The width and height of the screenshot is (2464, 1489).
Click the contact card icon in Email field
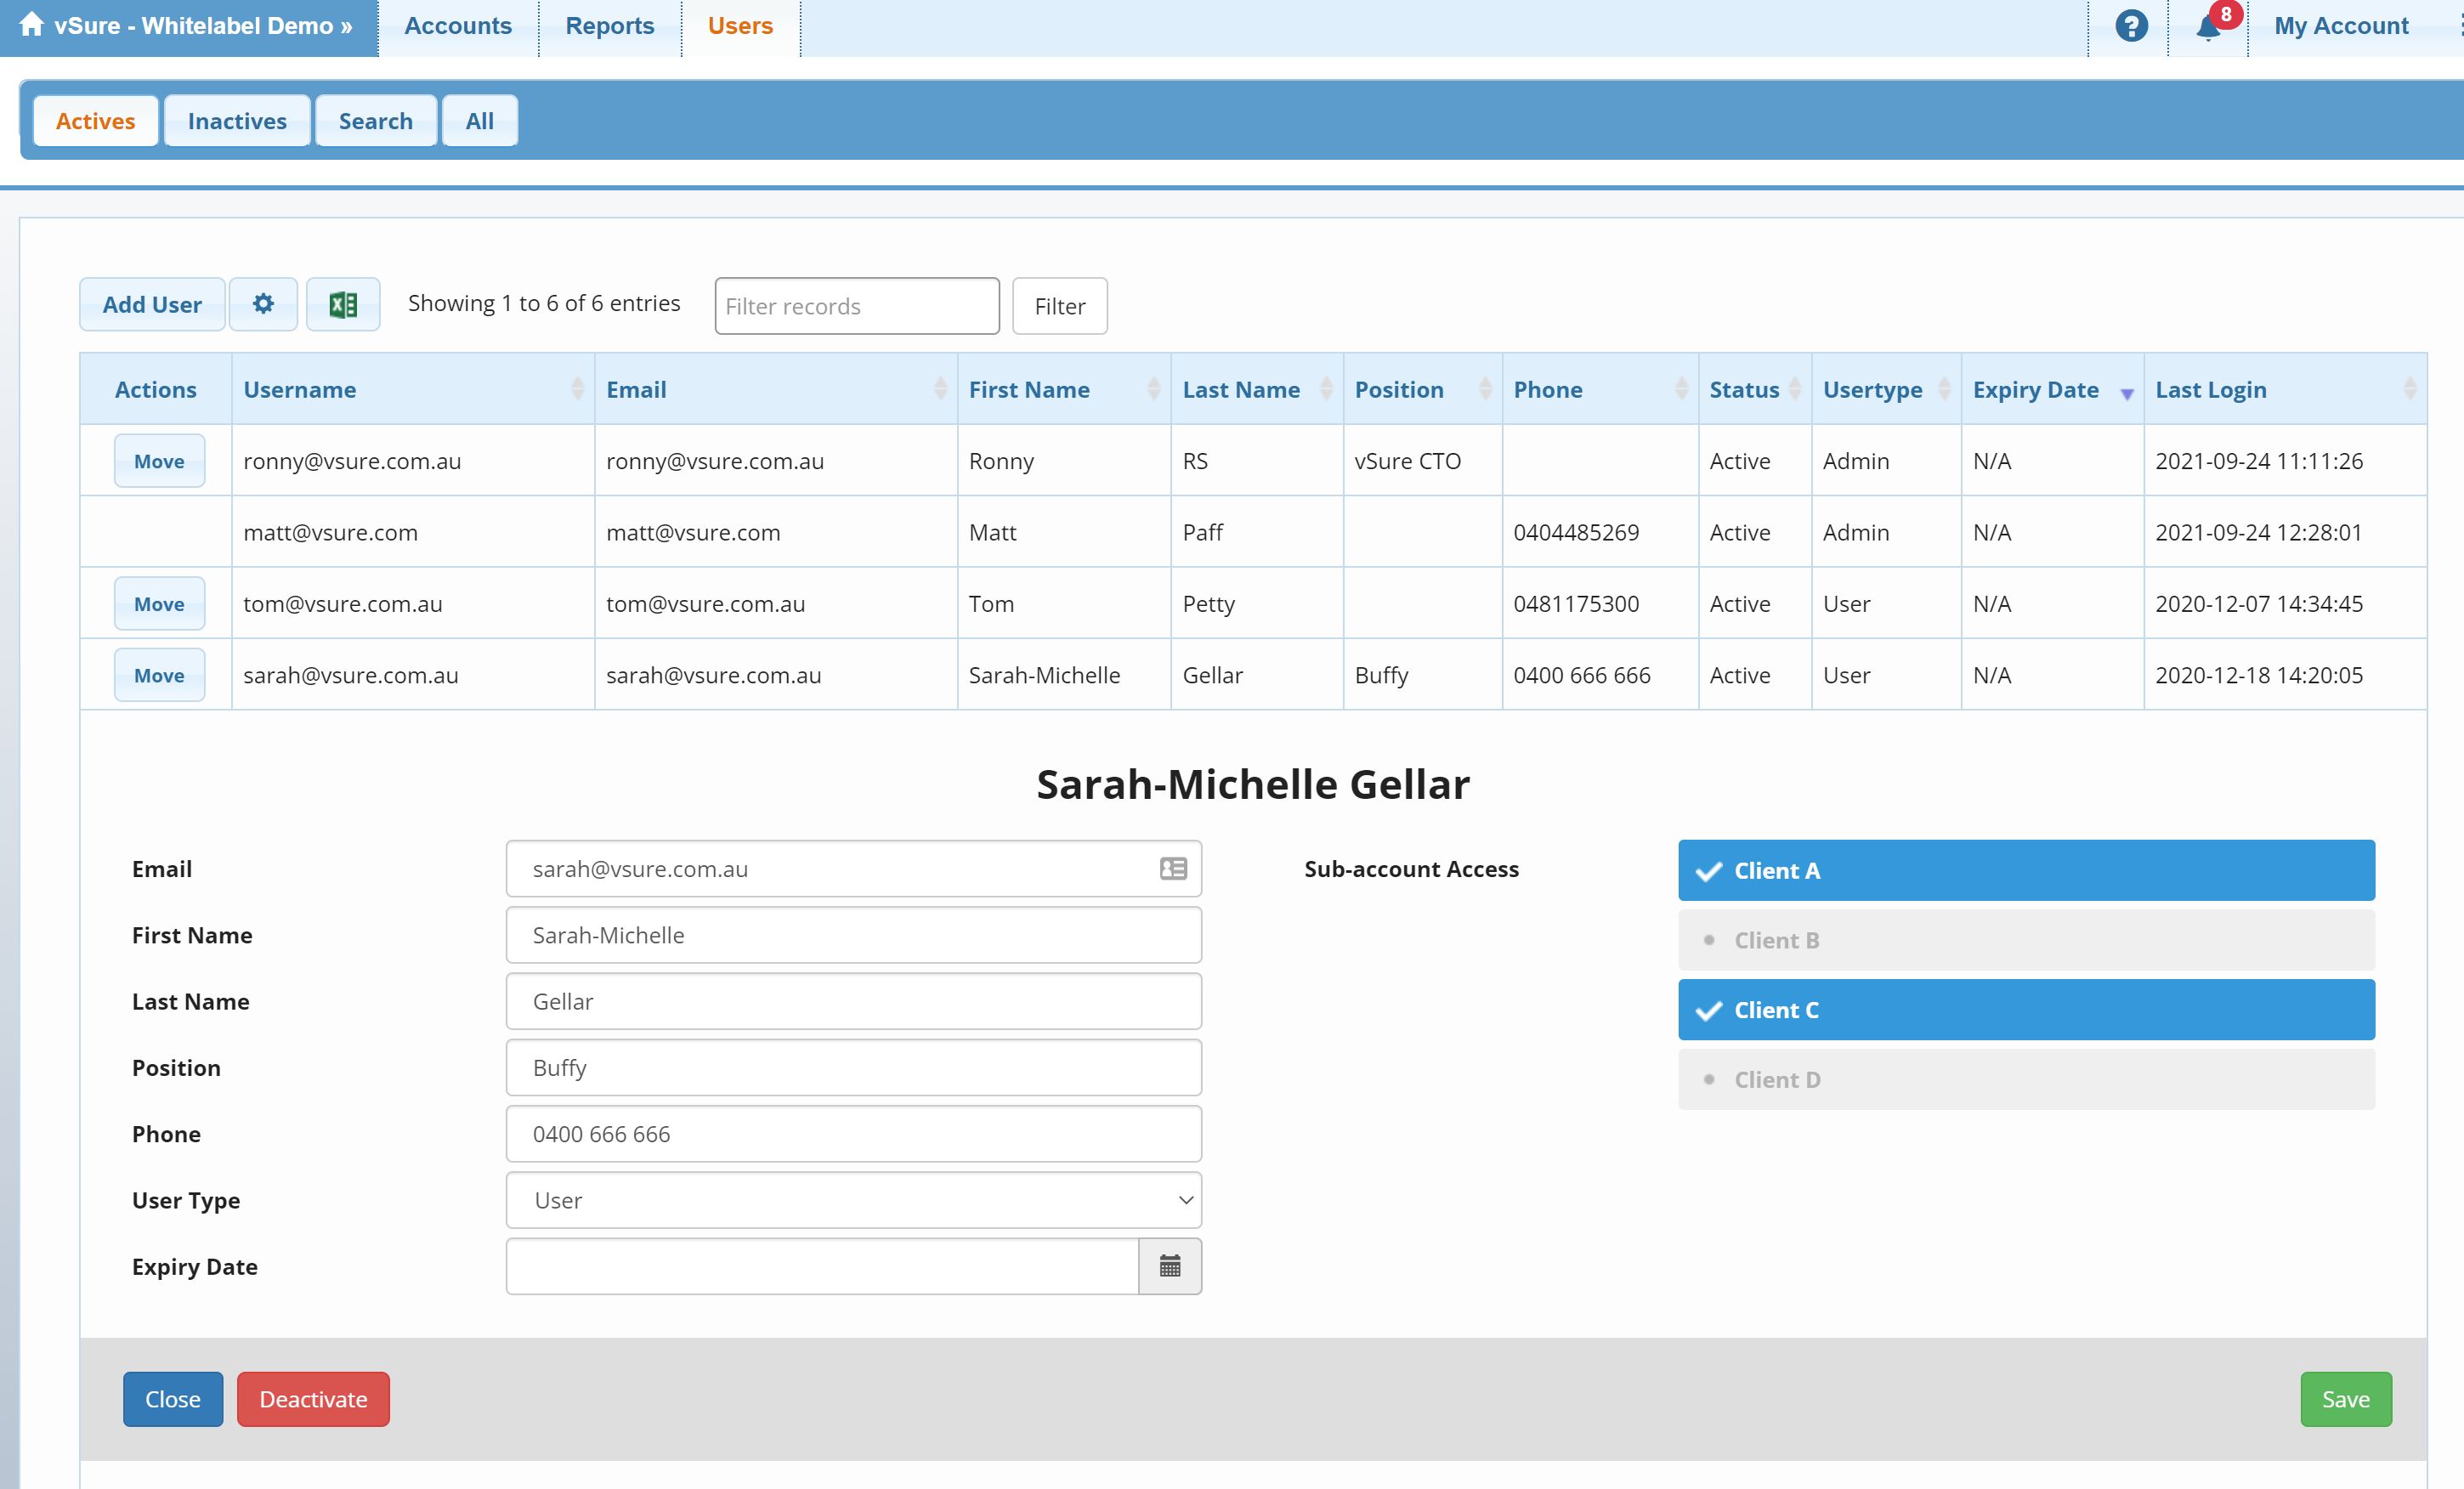pos(1173,868)
